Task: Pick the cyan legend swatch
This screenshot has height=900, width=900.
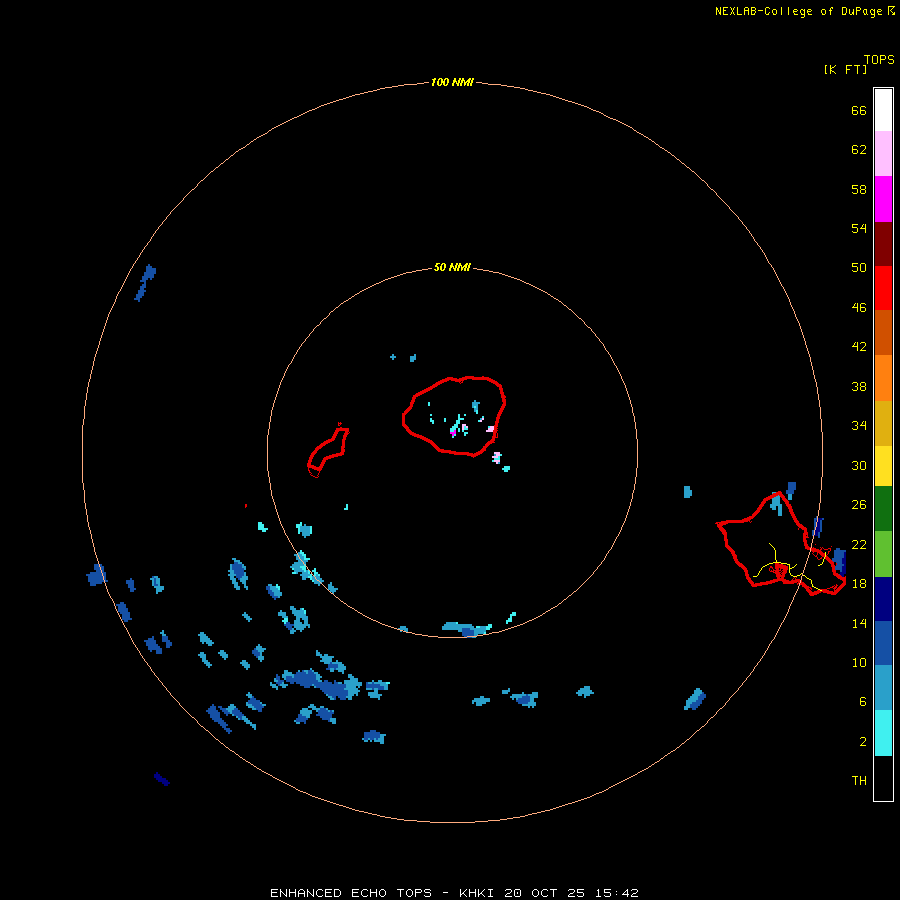Action: point(883,733)
